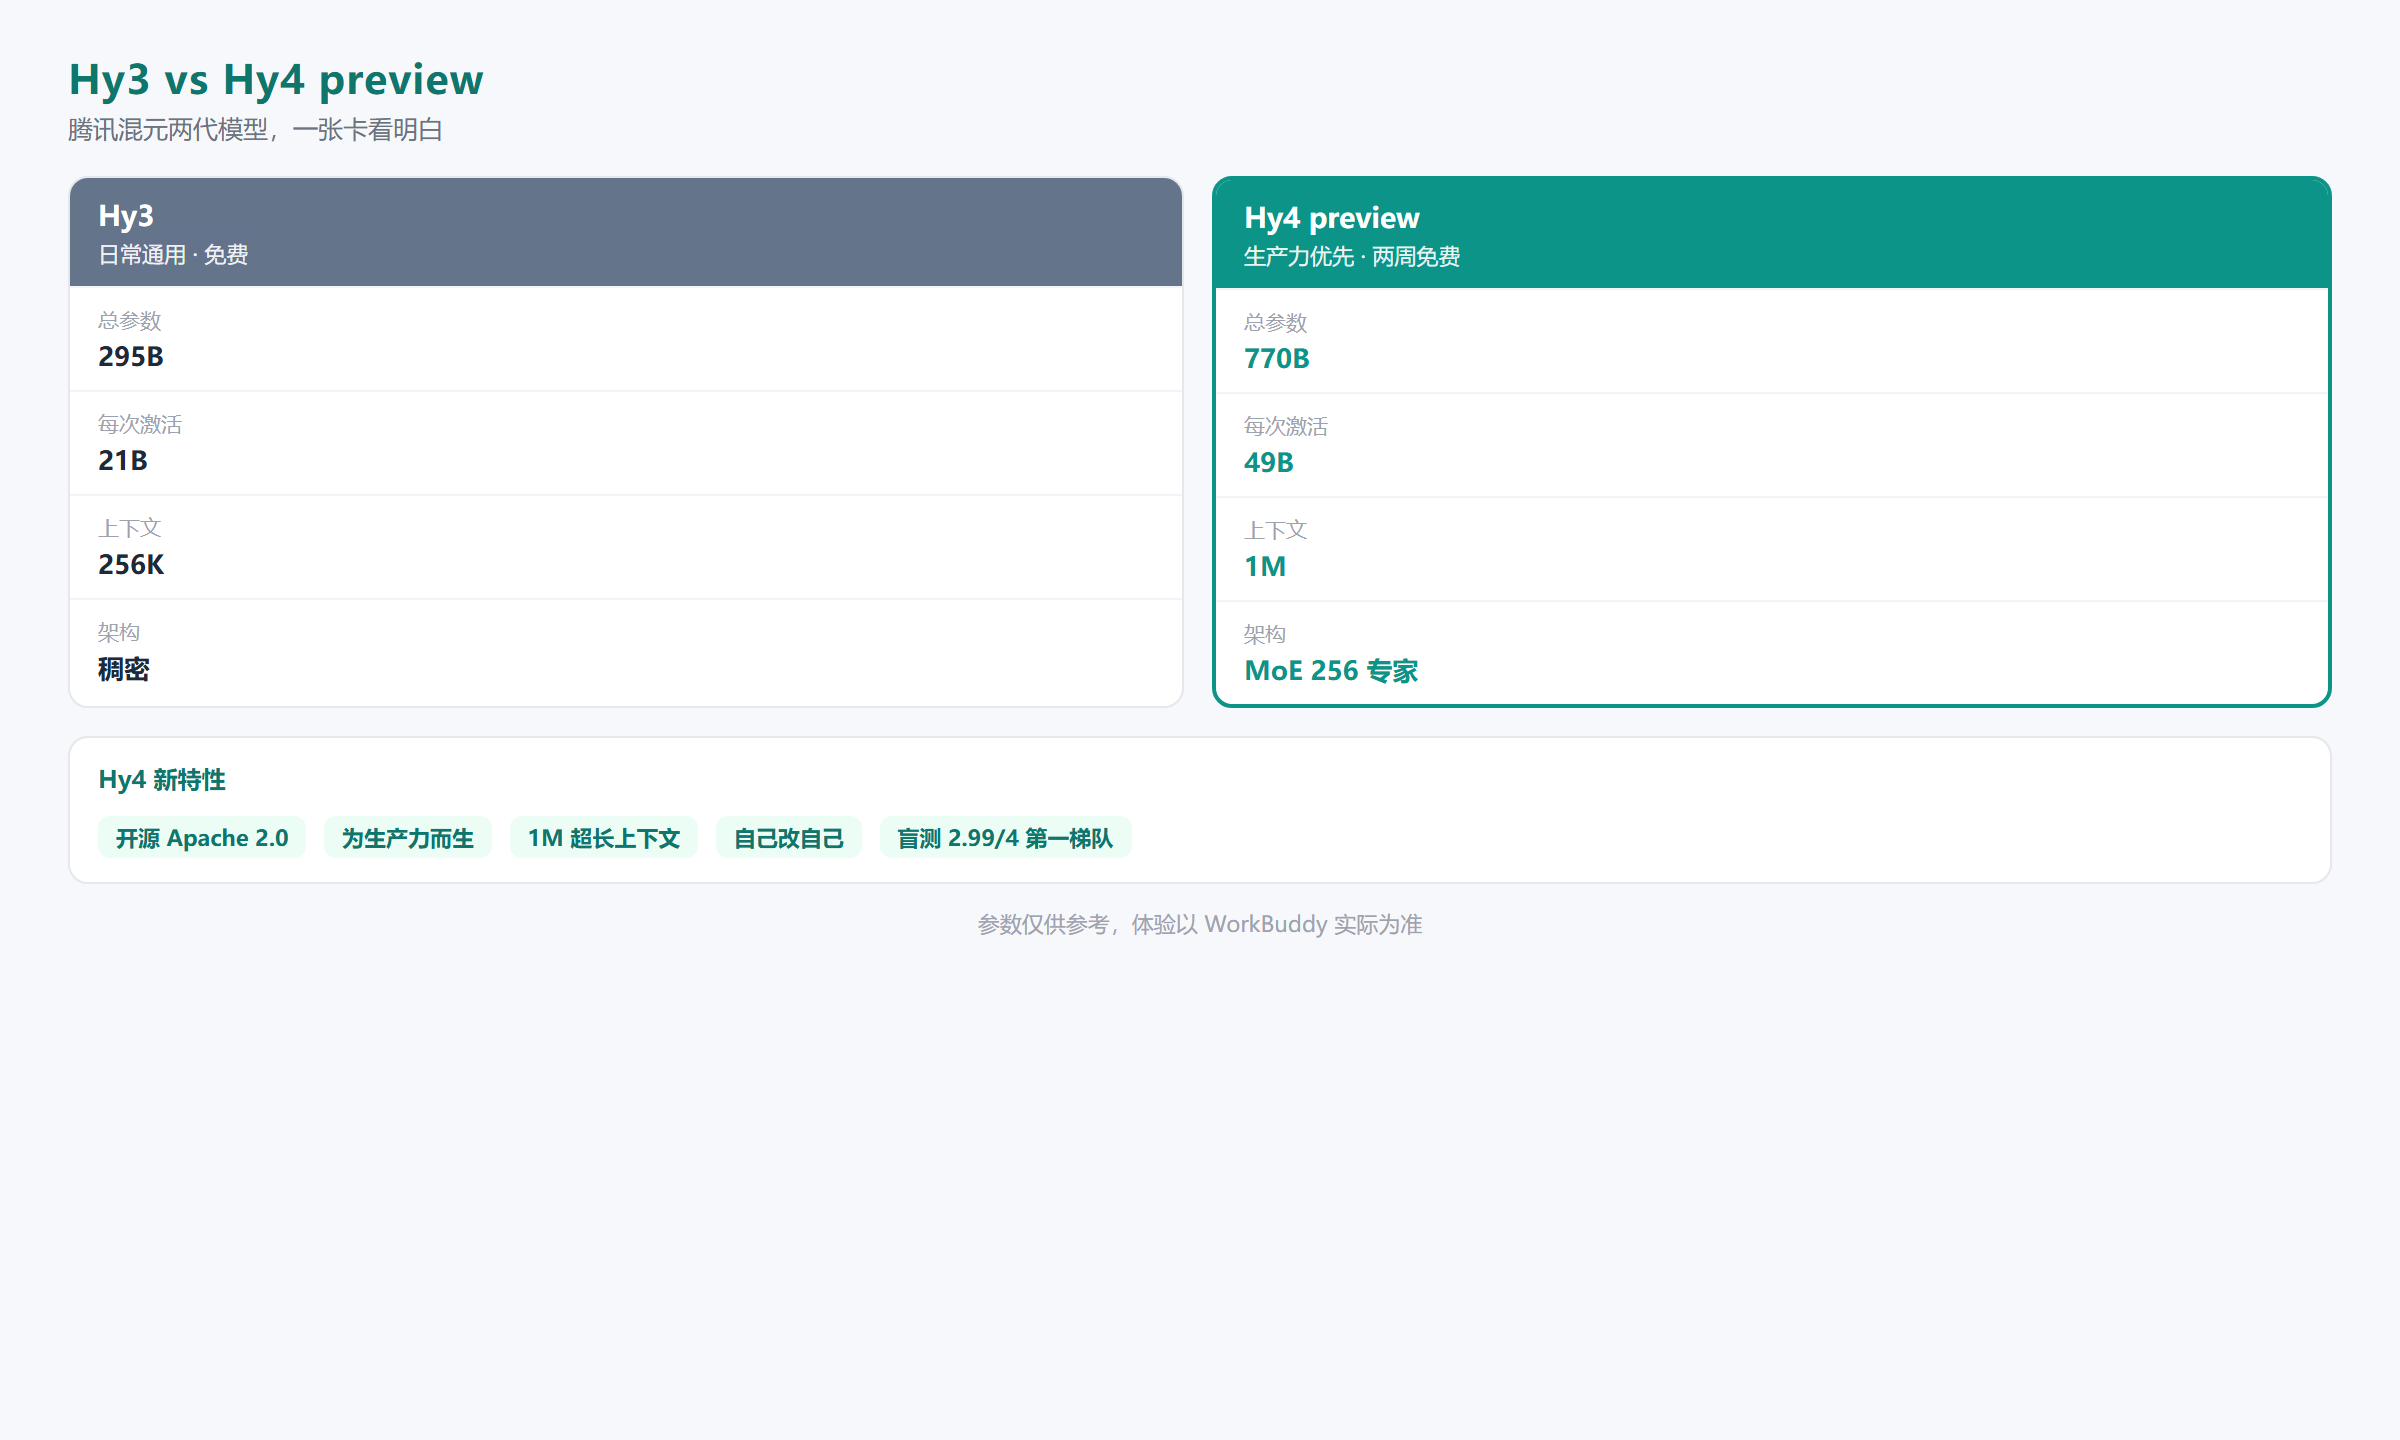Click the "生产力优先 · 两周免费" tagline
Image resolution: width=2400 pixels, height=1440 pixels.
click(1352, 257)
